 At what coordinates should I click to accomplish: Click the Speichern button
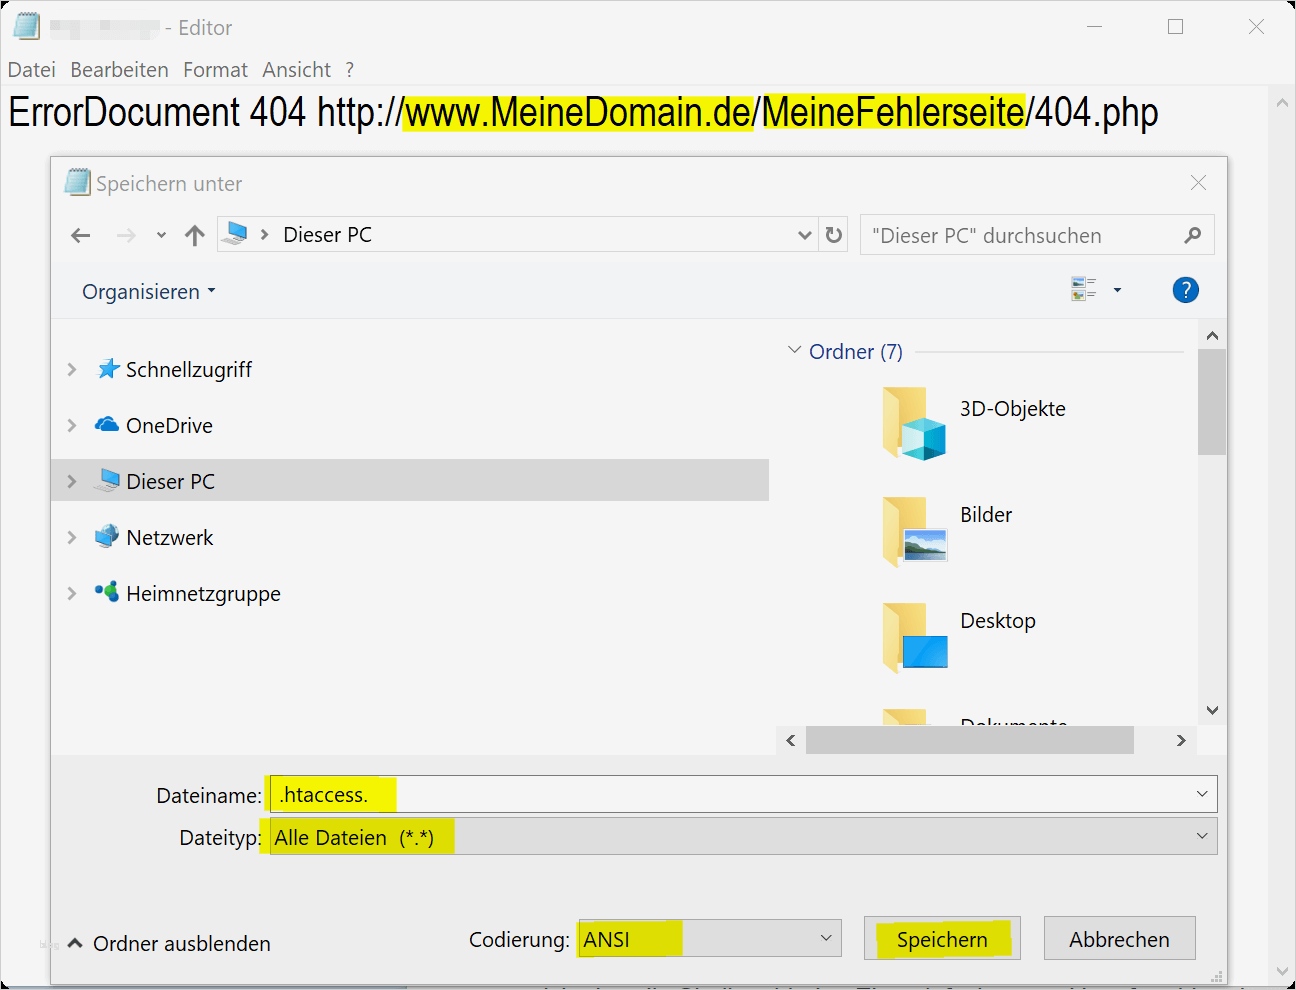(942, 939)
